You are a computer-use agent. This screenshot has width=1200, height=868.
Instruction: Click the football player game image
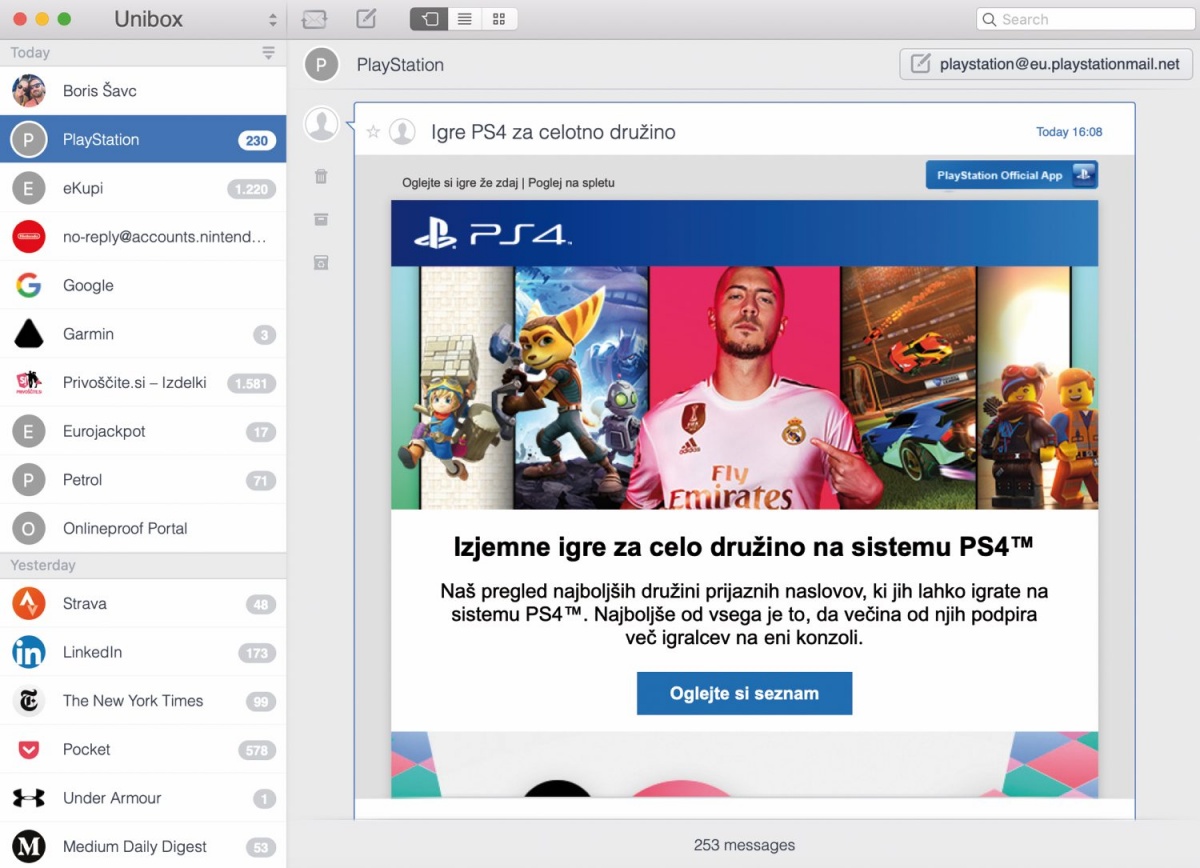click(744, 388)
